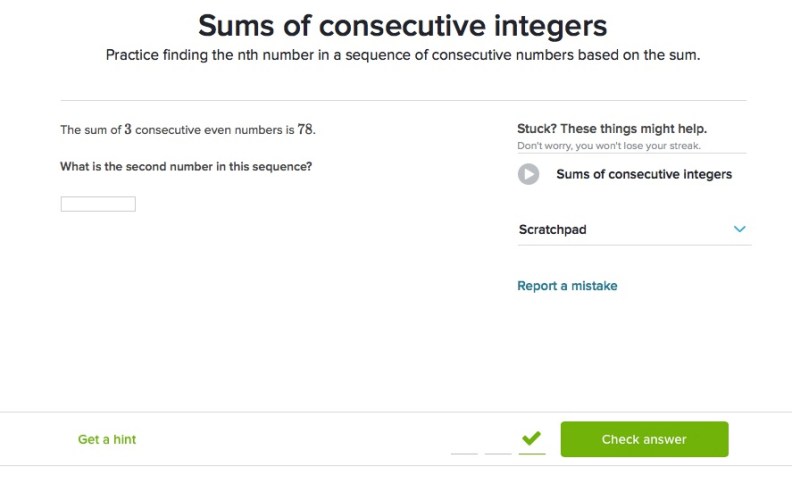This screenshot has width=792, height=500.
Task: Click the 'Stuck? These things might help' heading
Action: tap(612, 129)
